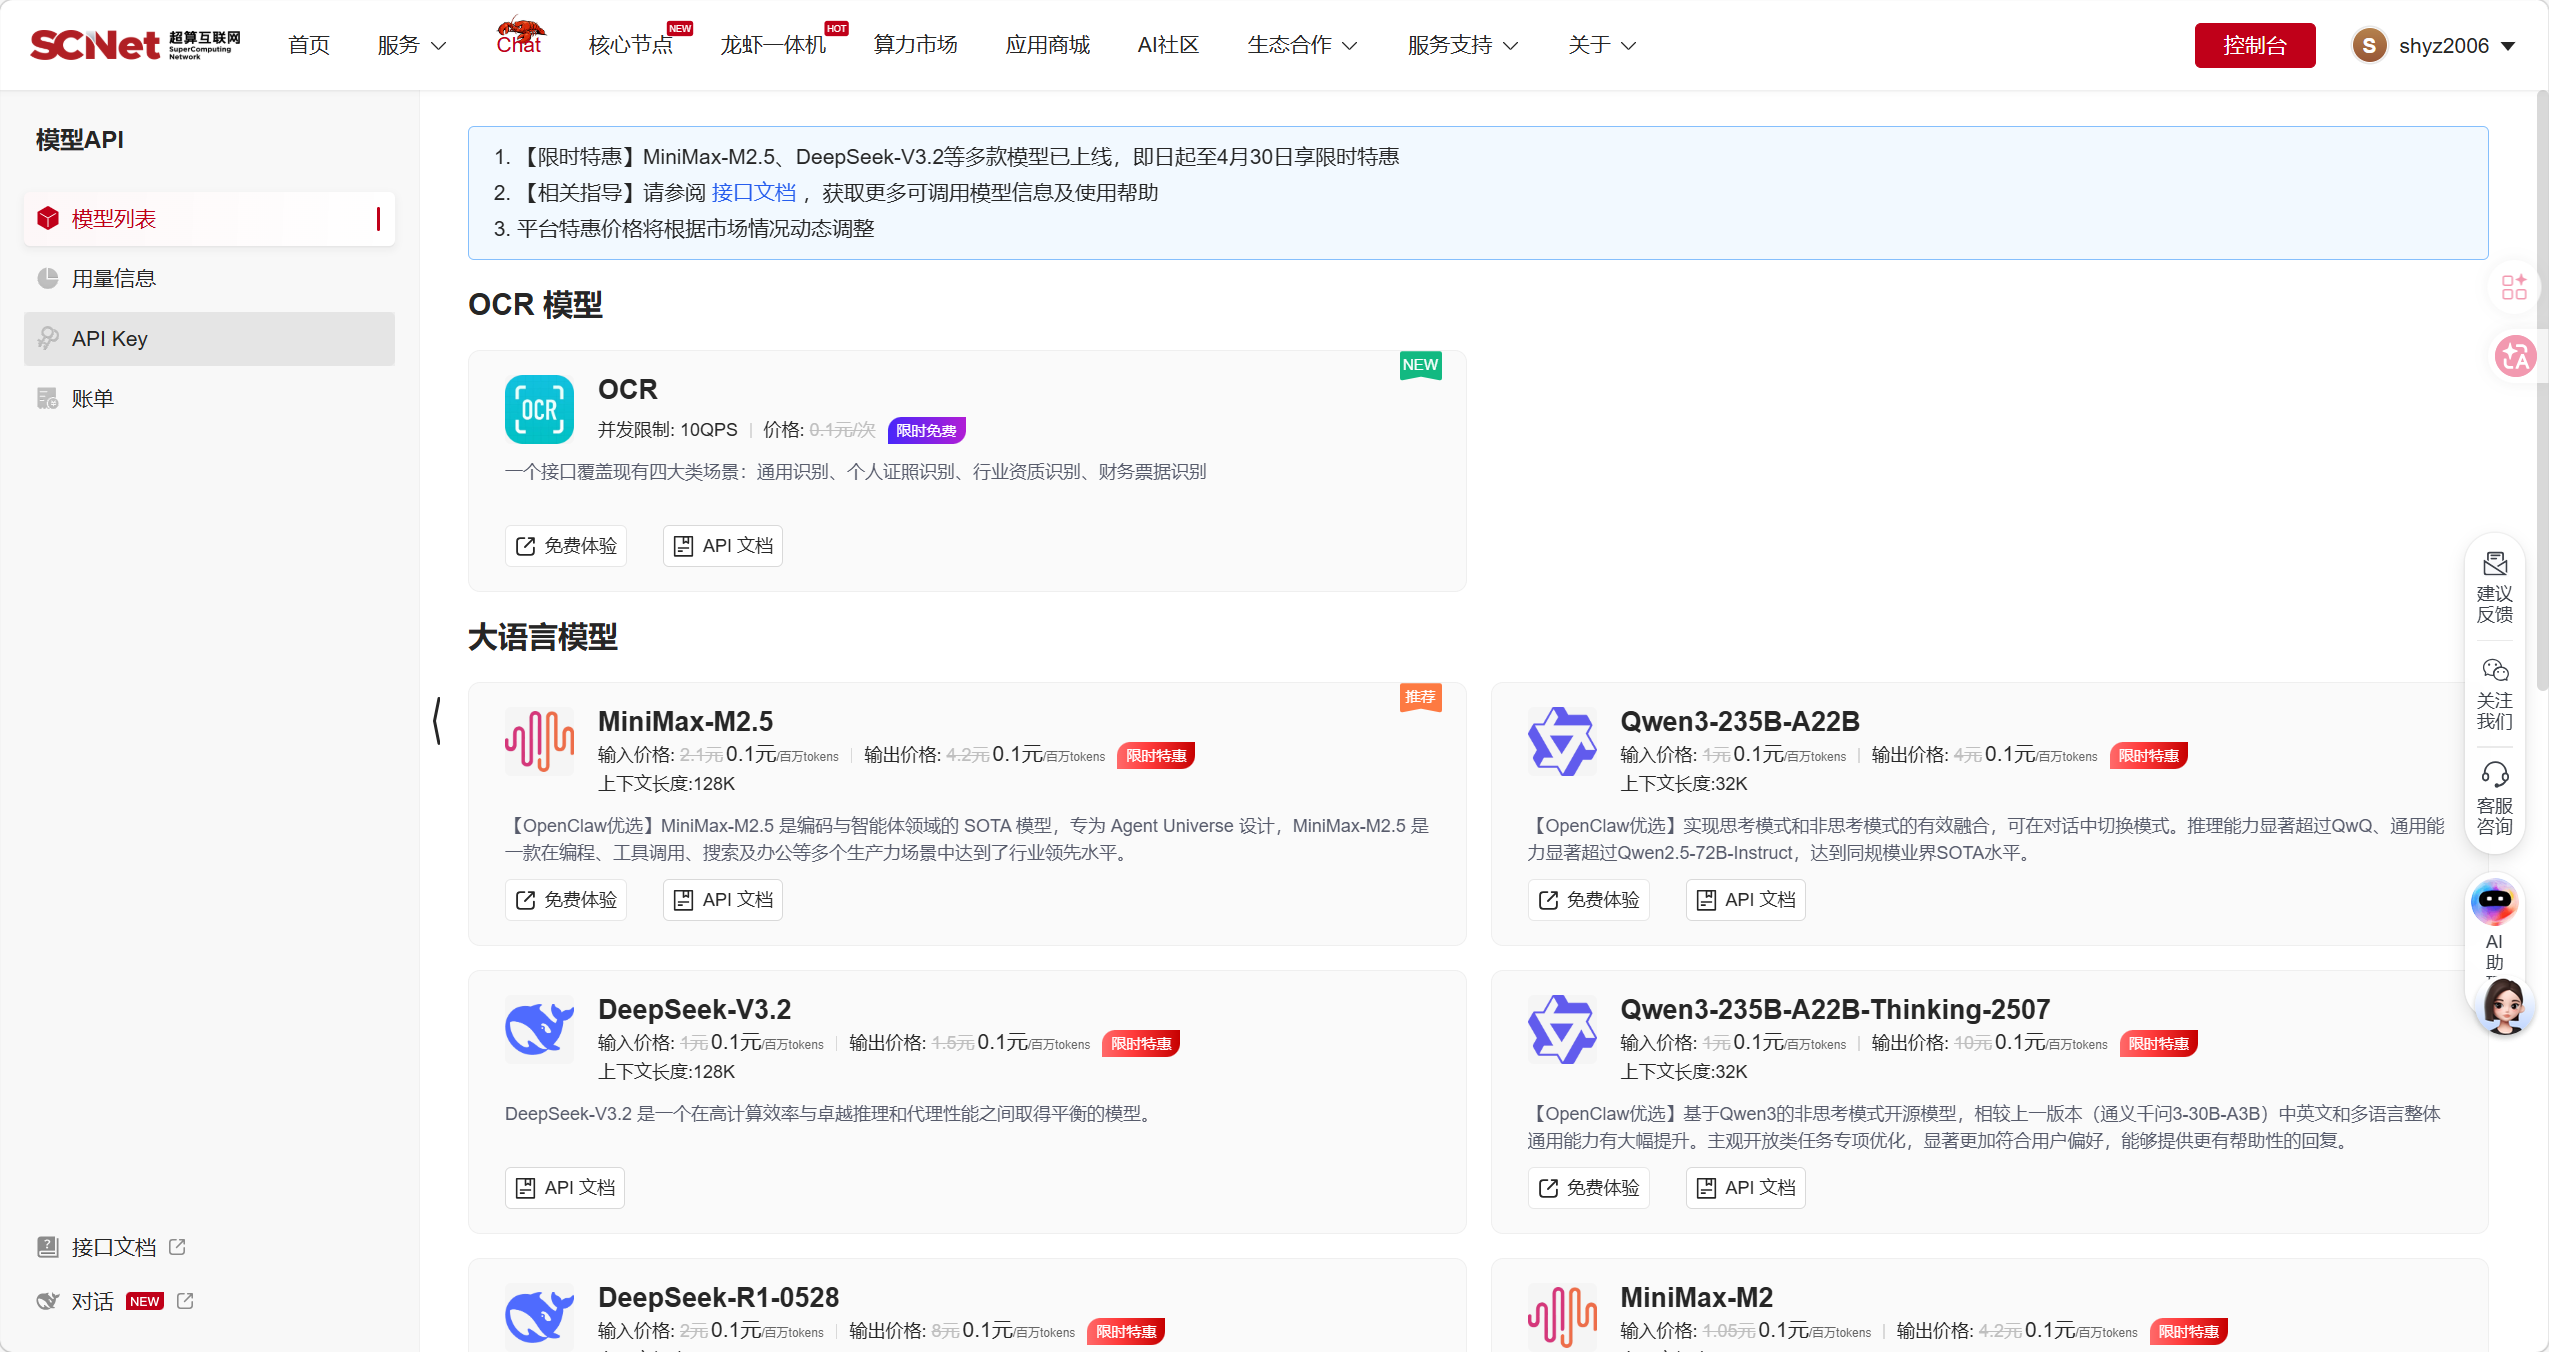Click external-link icon beside 接口文档
This screenshot has width=2549, height=1352.
coord(177,1247)
